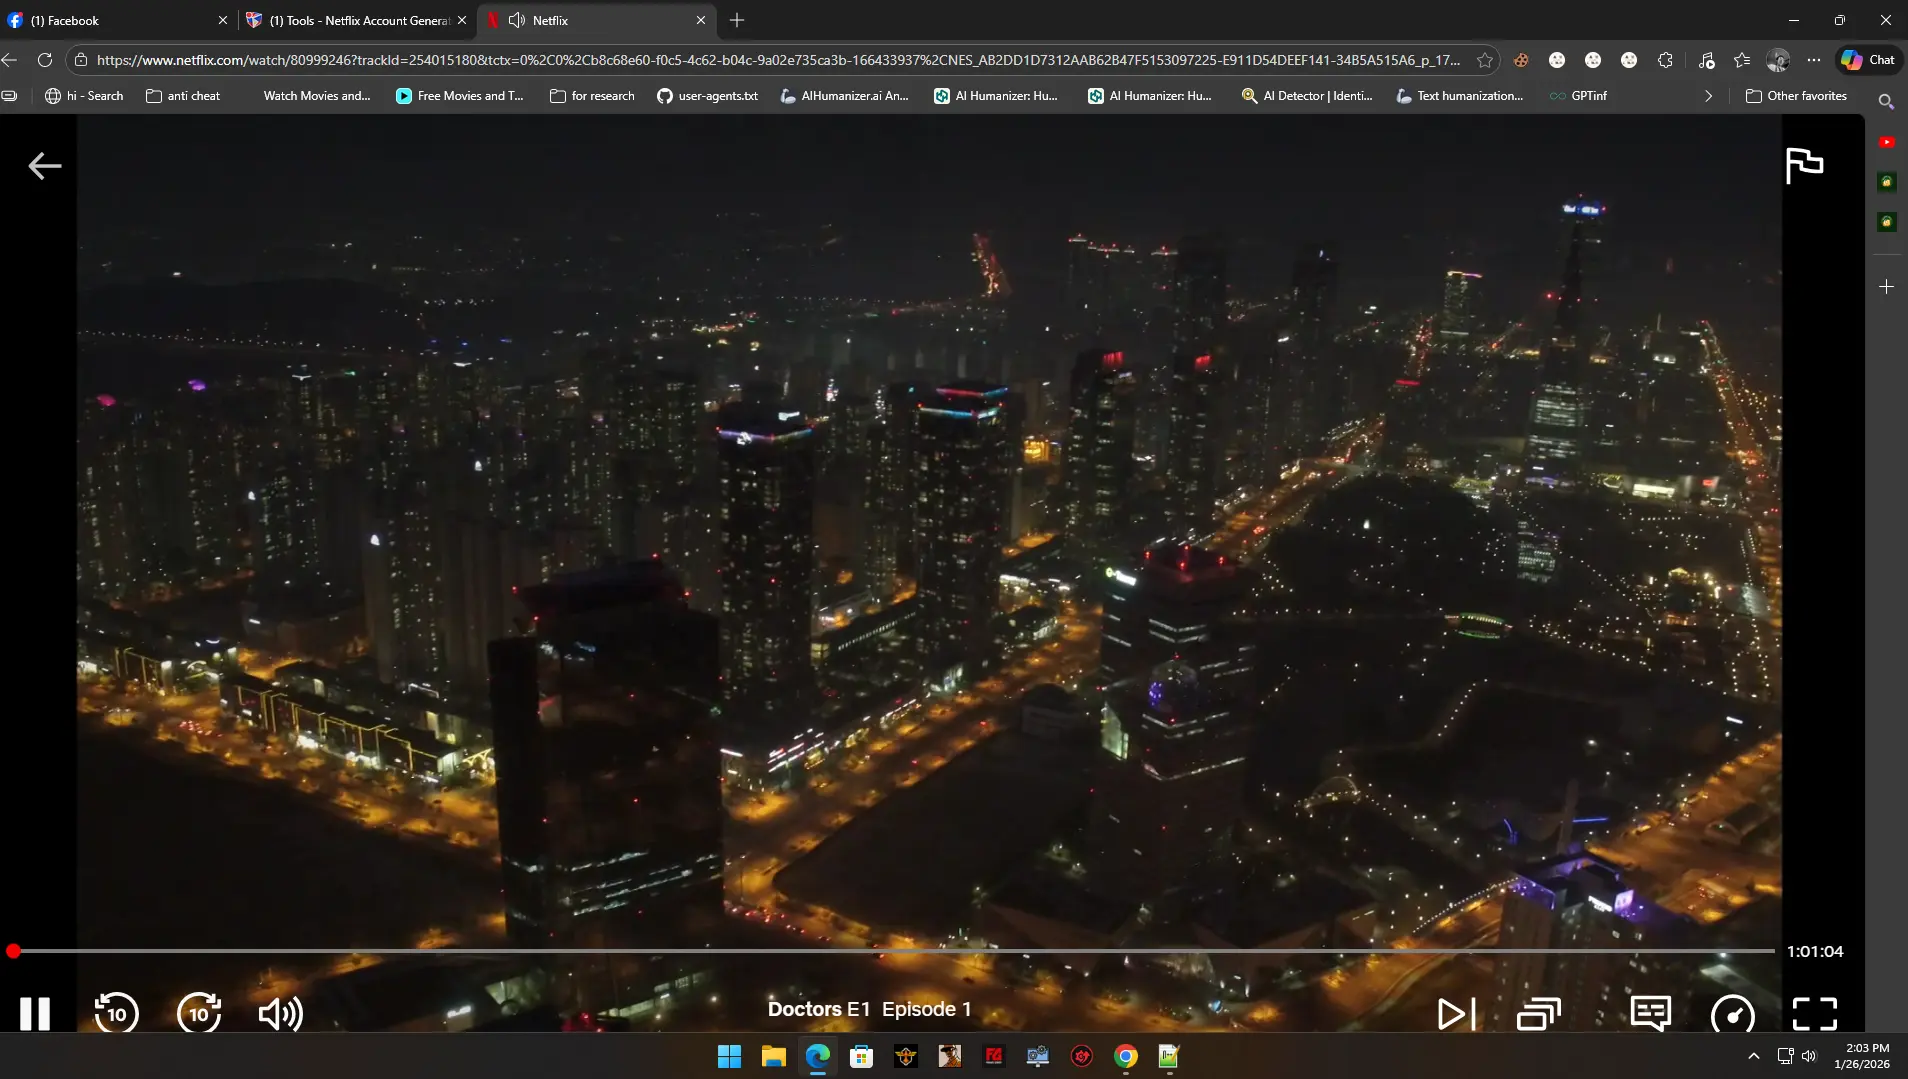Customize sidebar plus button

(x=1886, y=287)
